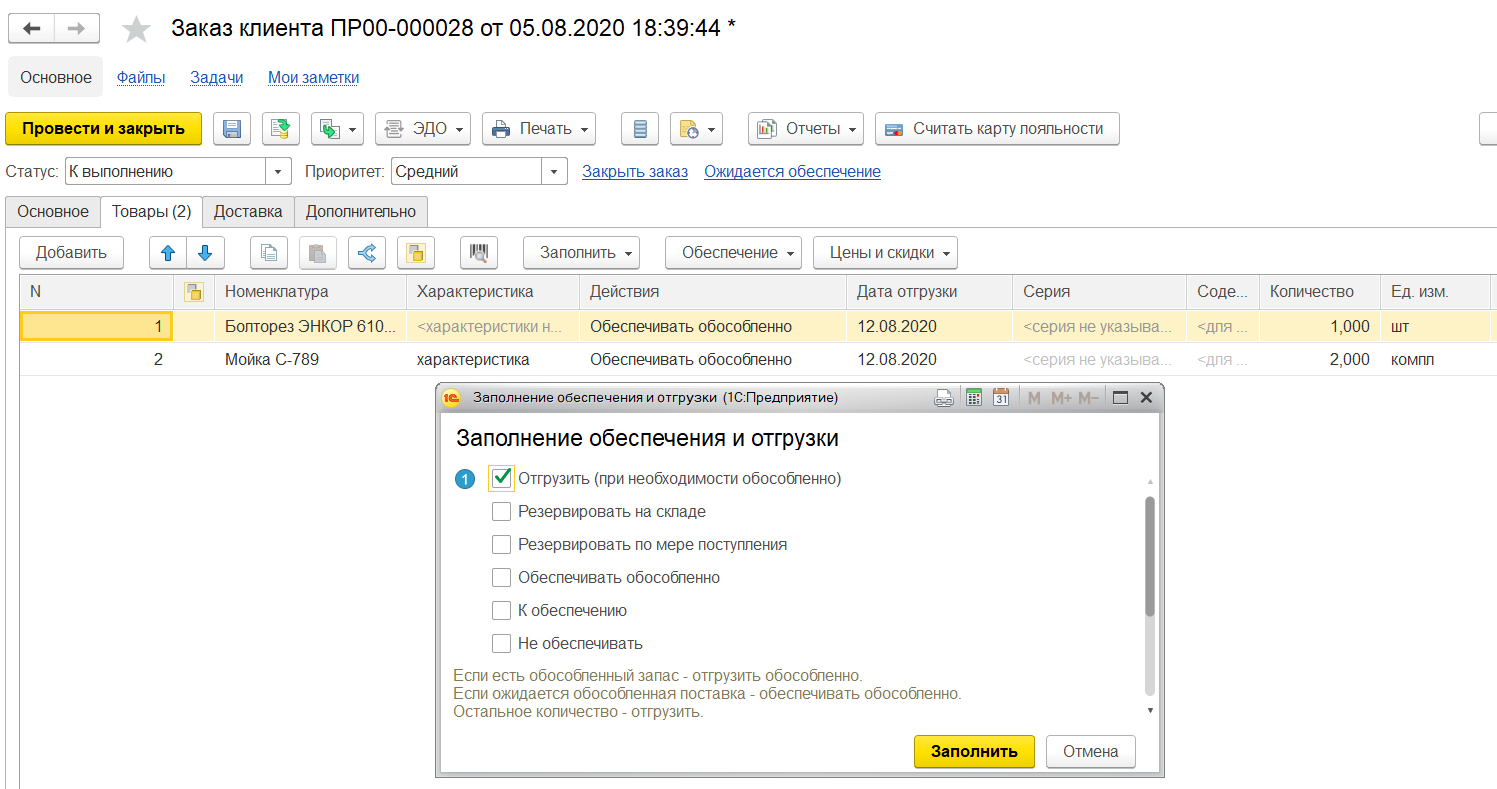Check the К обеспечению option
The image size is (1497, 789).
pos(501,611)
